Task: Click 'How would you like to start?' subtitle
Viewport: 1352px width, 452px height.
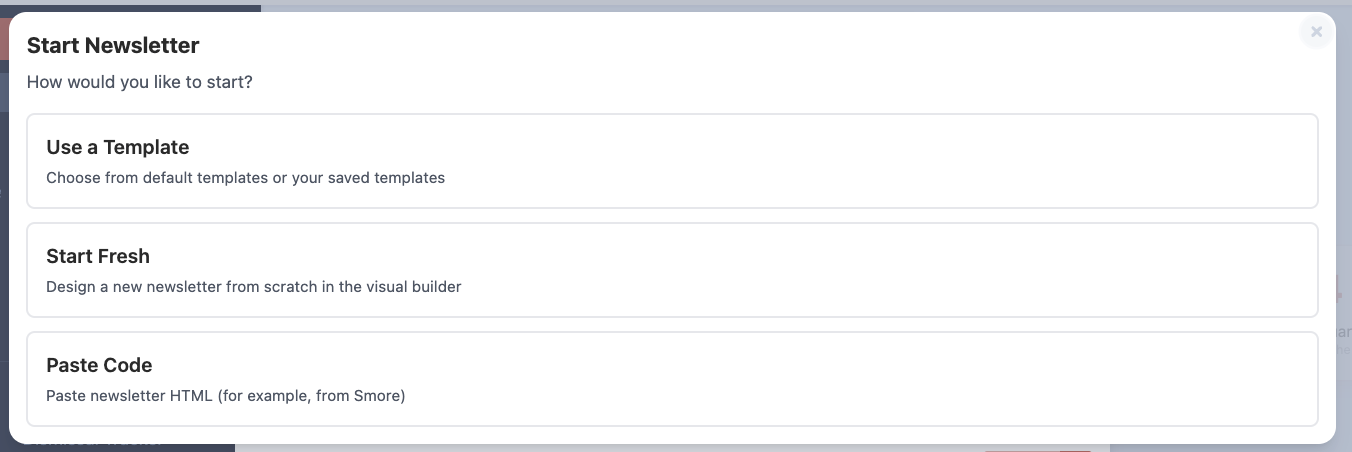Action: 140,82
